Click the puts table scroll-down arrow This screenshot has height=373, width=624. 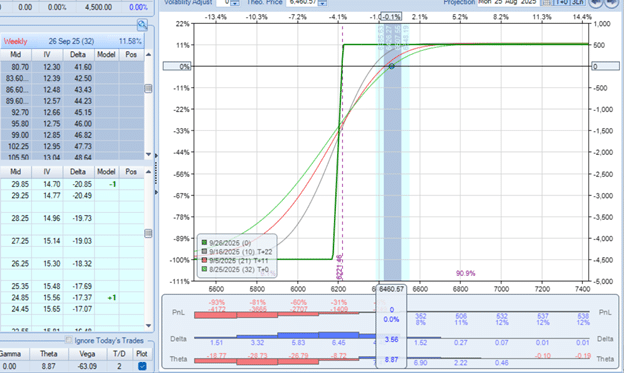point(148,326)
